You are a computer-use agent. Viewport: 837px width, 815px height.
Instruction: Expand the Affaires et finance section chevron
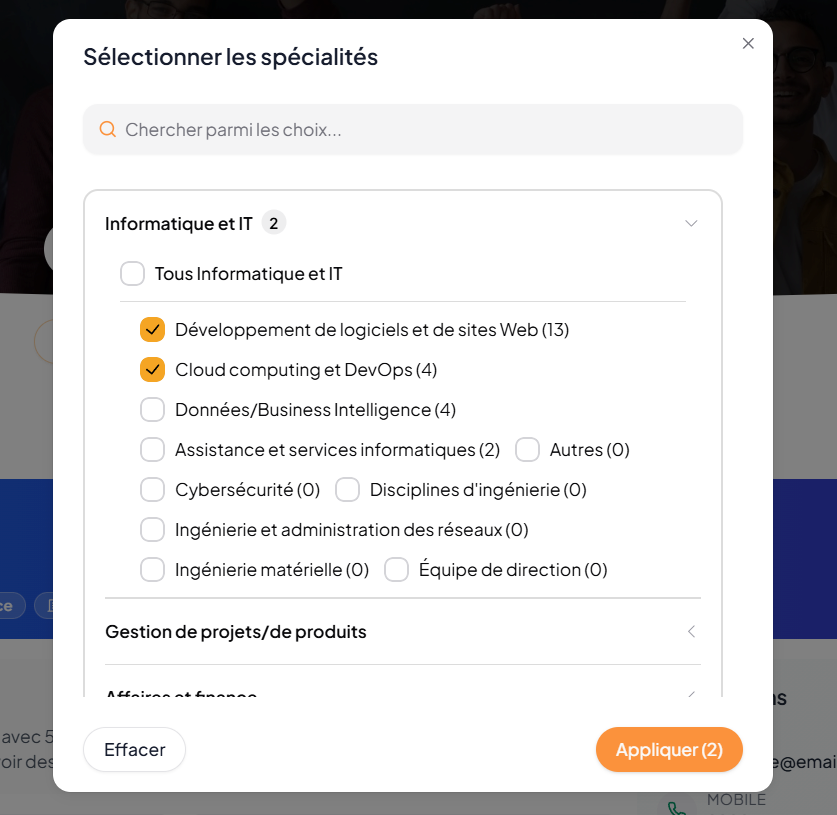pos(691,694)
